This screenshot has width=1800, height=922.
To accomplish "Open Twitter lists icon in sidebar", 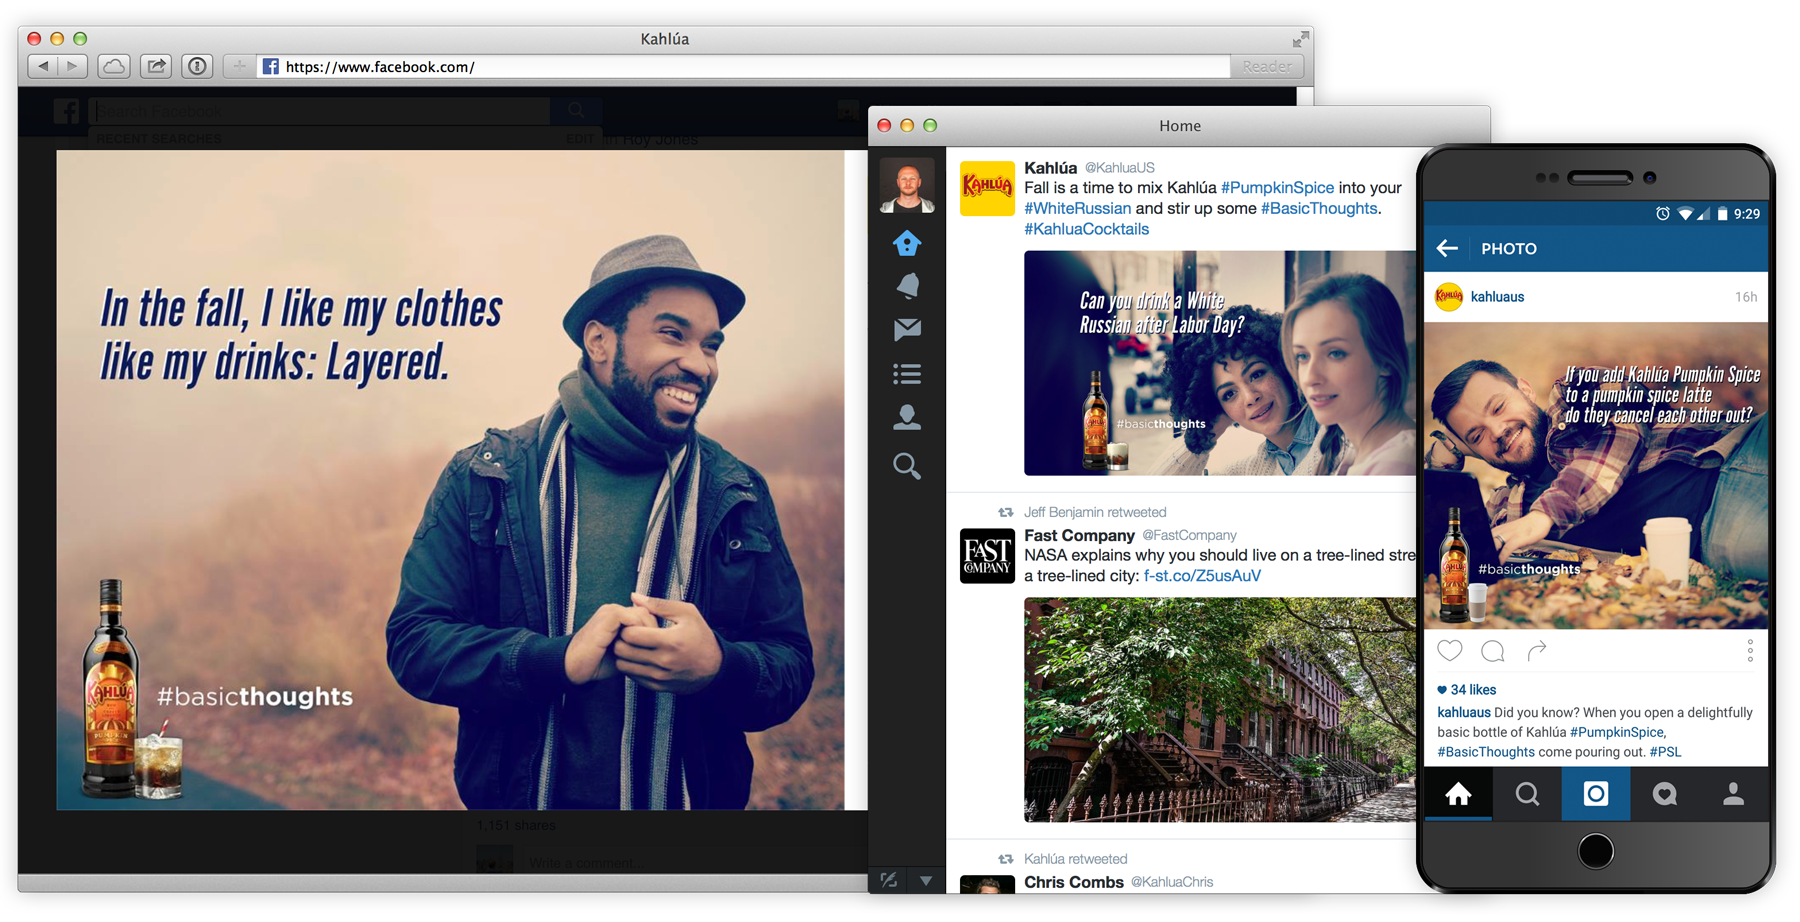I will point(907,374).
